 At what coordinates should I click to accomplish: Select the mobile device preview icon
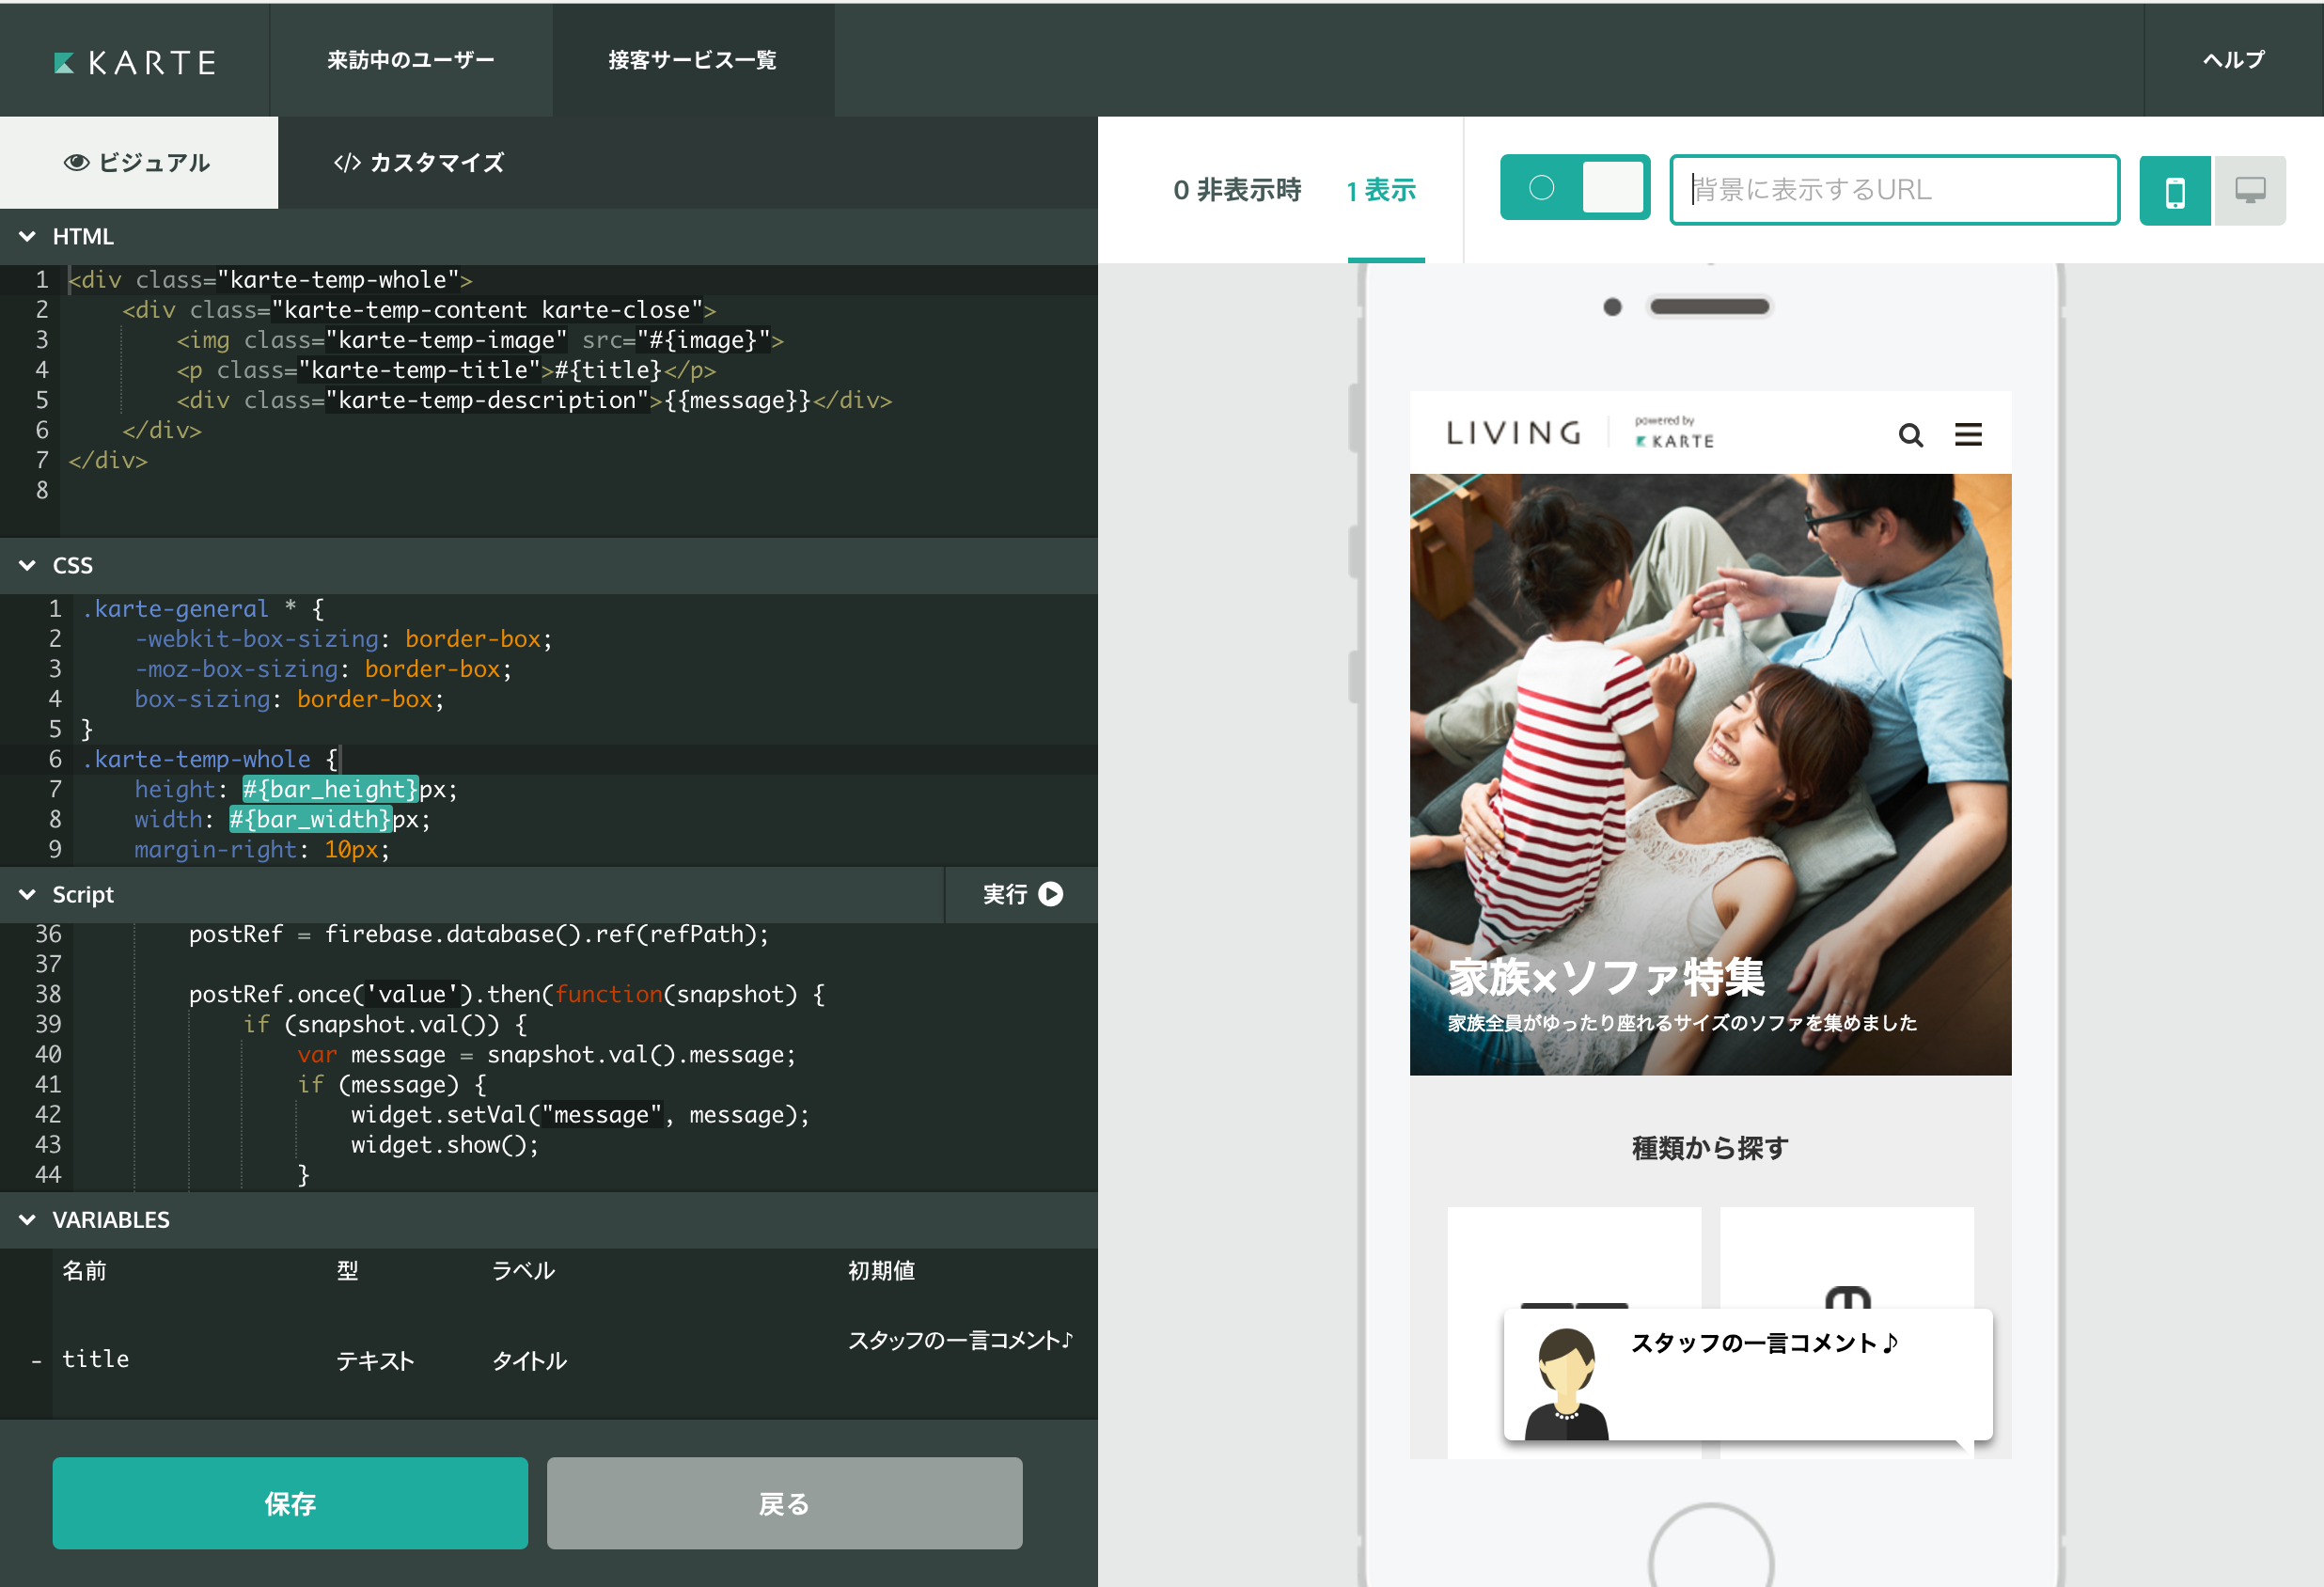[x=2174, y=190]
